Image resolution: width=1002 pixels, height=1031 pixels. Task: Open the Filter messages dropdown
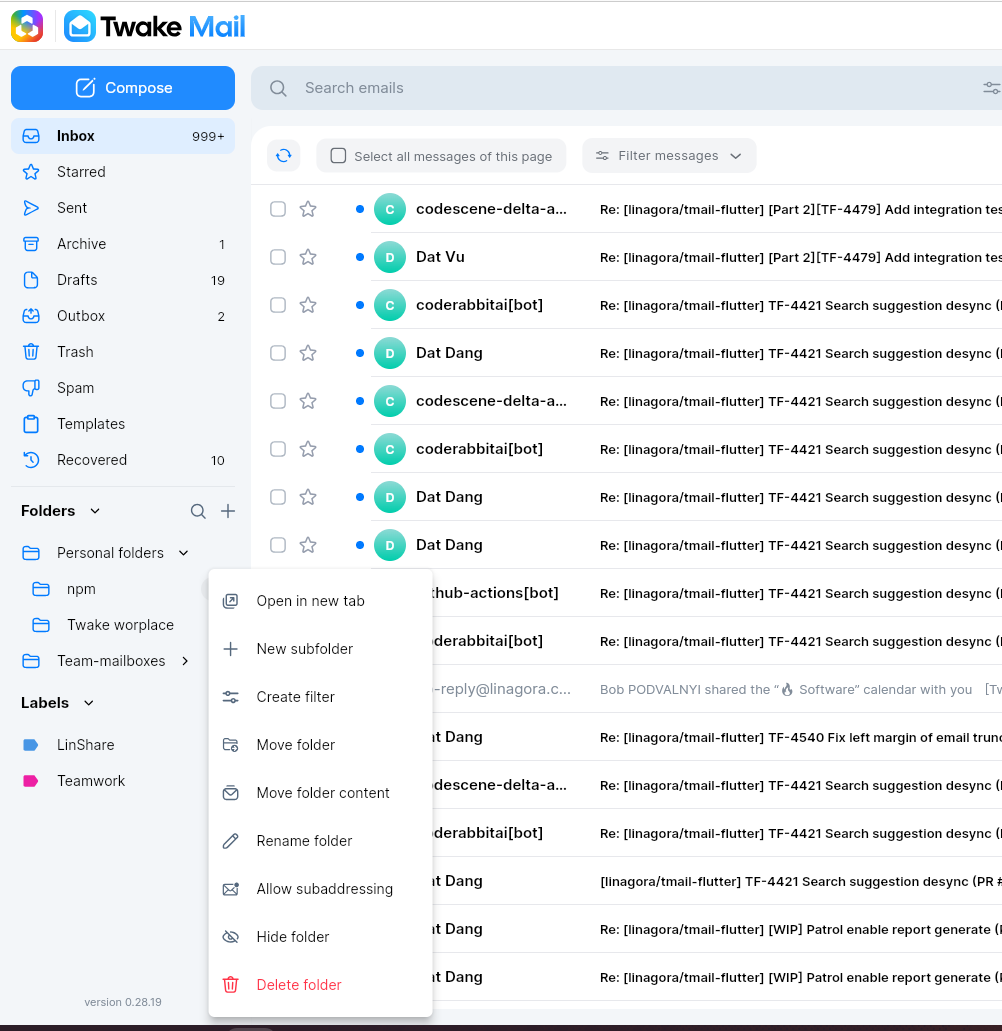[x=669, y=156]
